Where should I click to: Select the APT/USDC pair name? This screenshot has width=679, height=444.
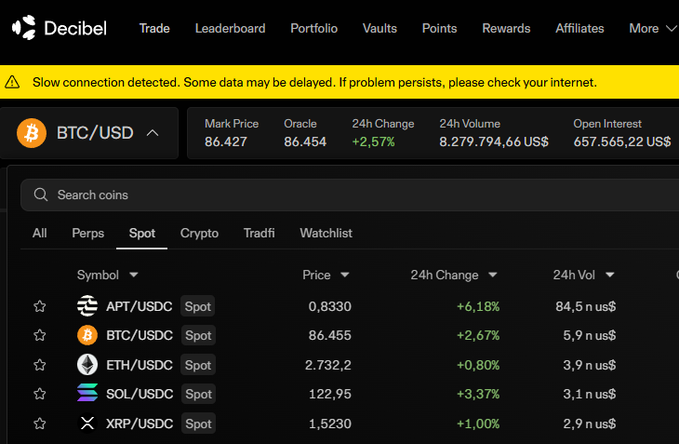pos(139,306)
